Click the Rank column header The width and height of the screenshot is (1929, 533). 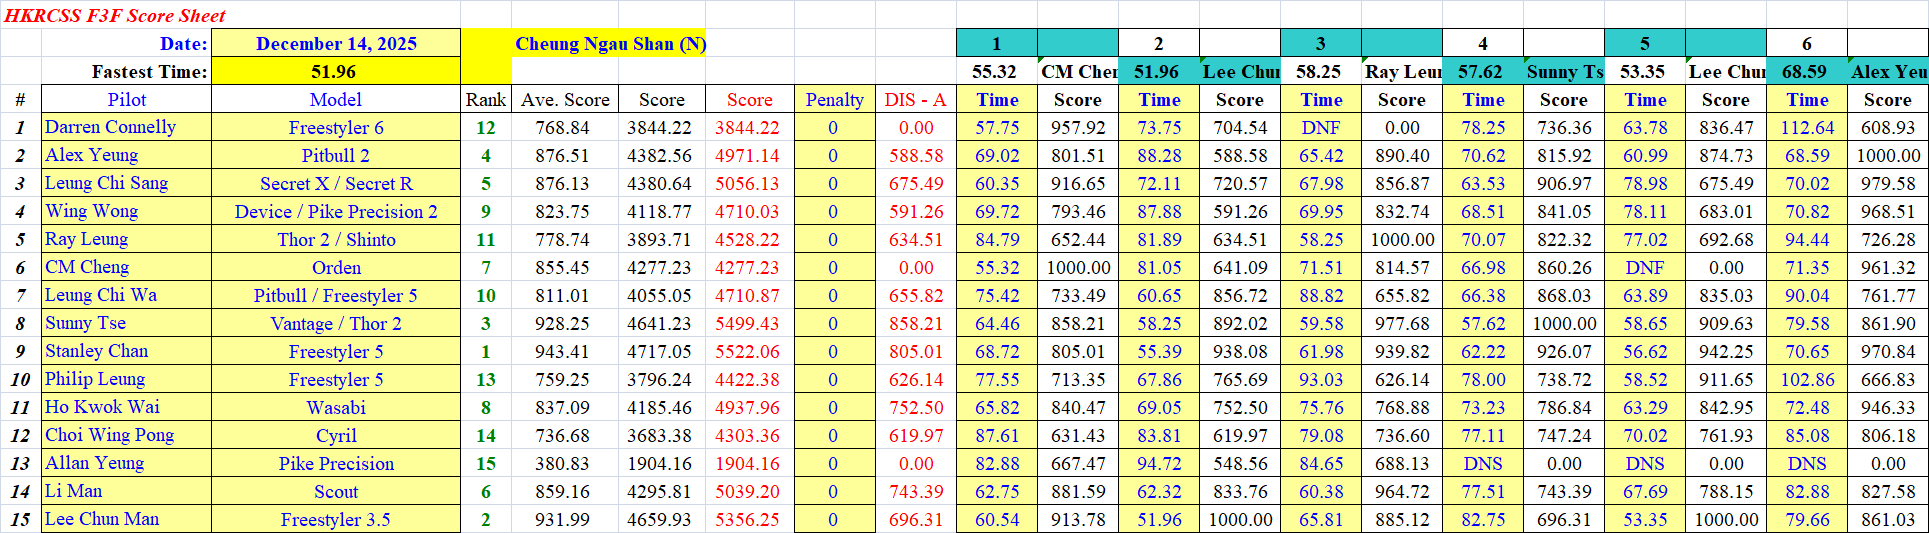pos(486,99)
